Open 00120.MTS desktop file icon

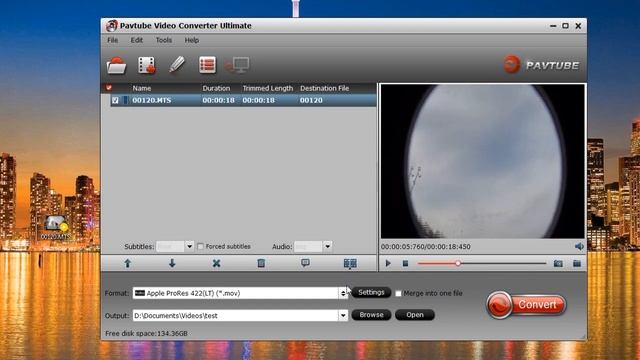(x=56, y=228)
